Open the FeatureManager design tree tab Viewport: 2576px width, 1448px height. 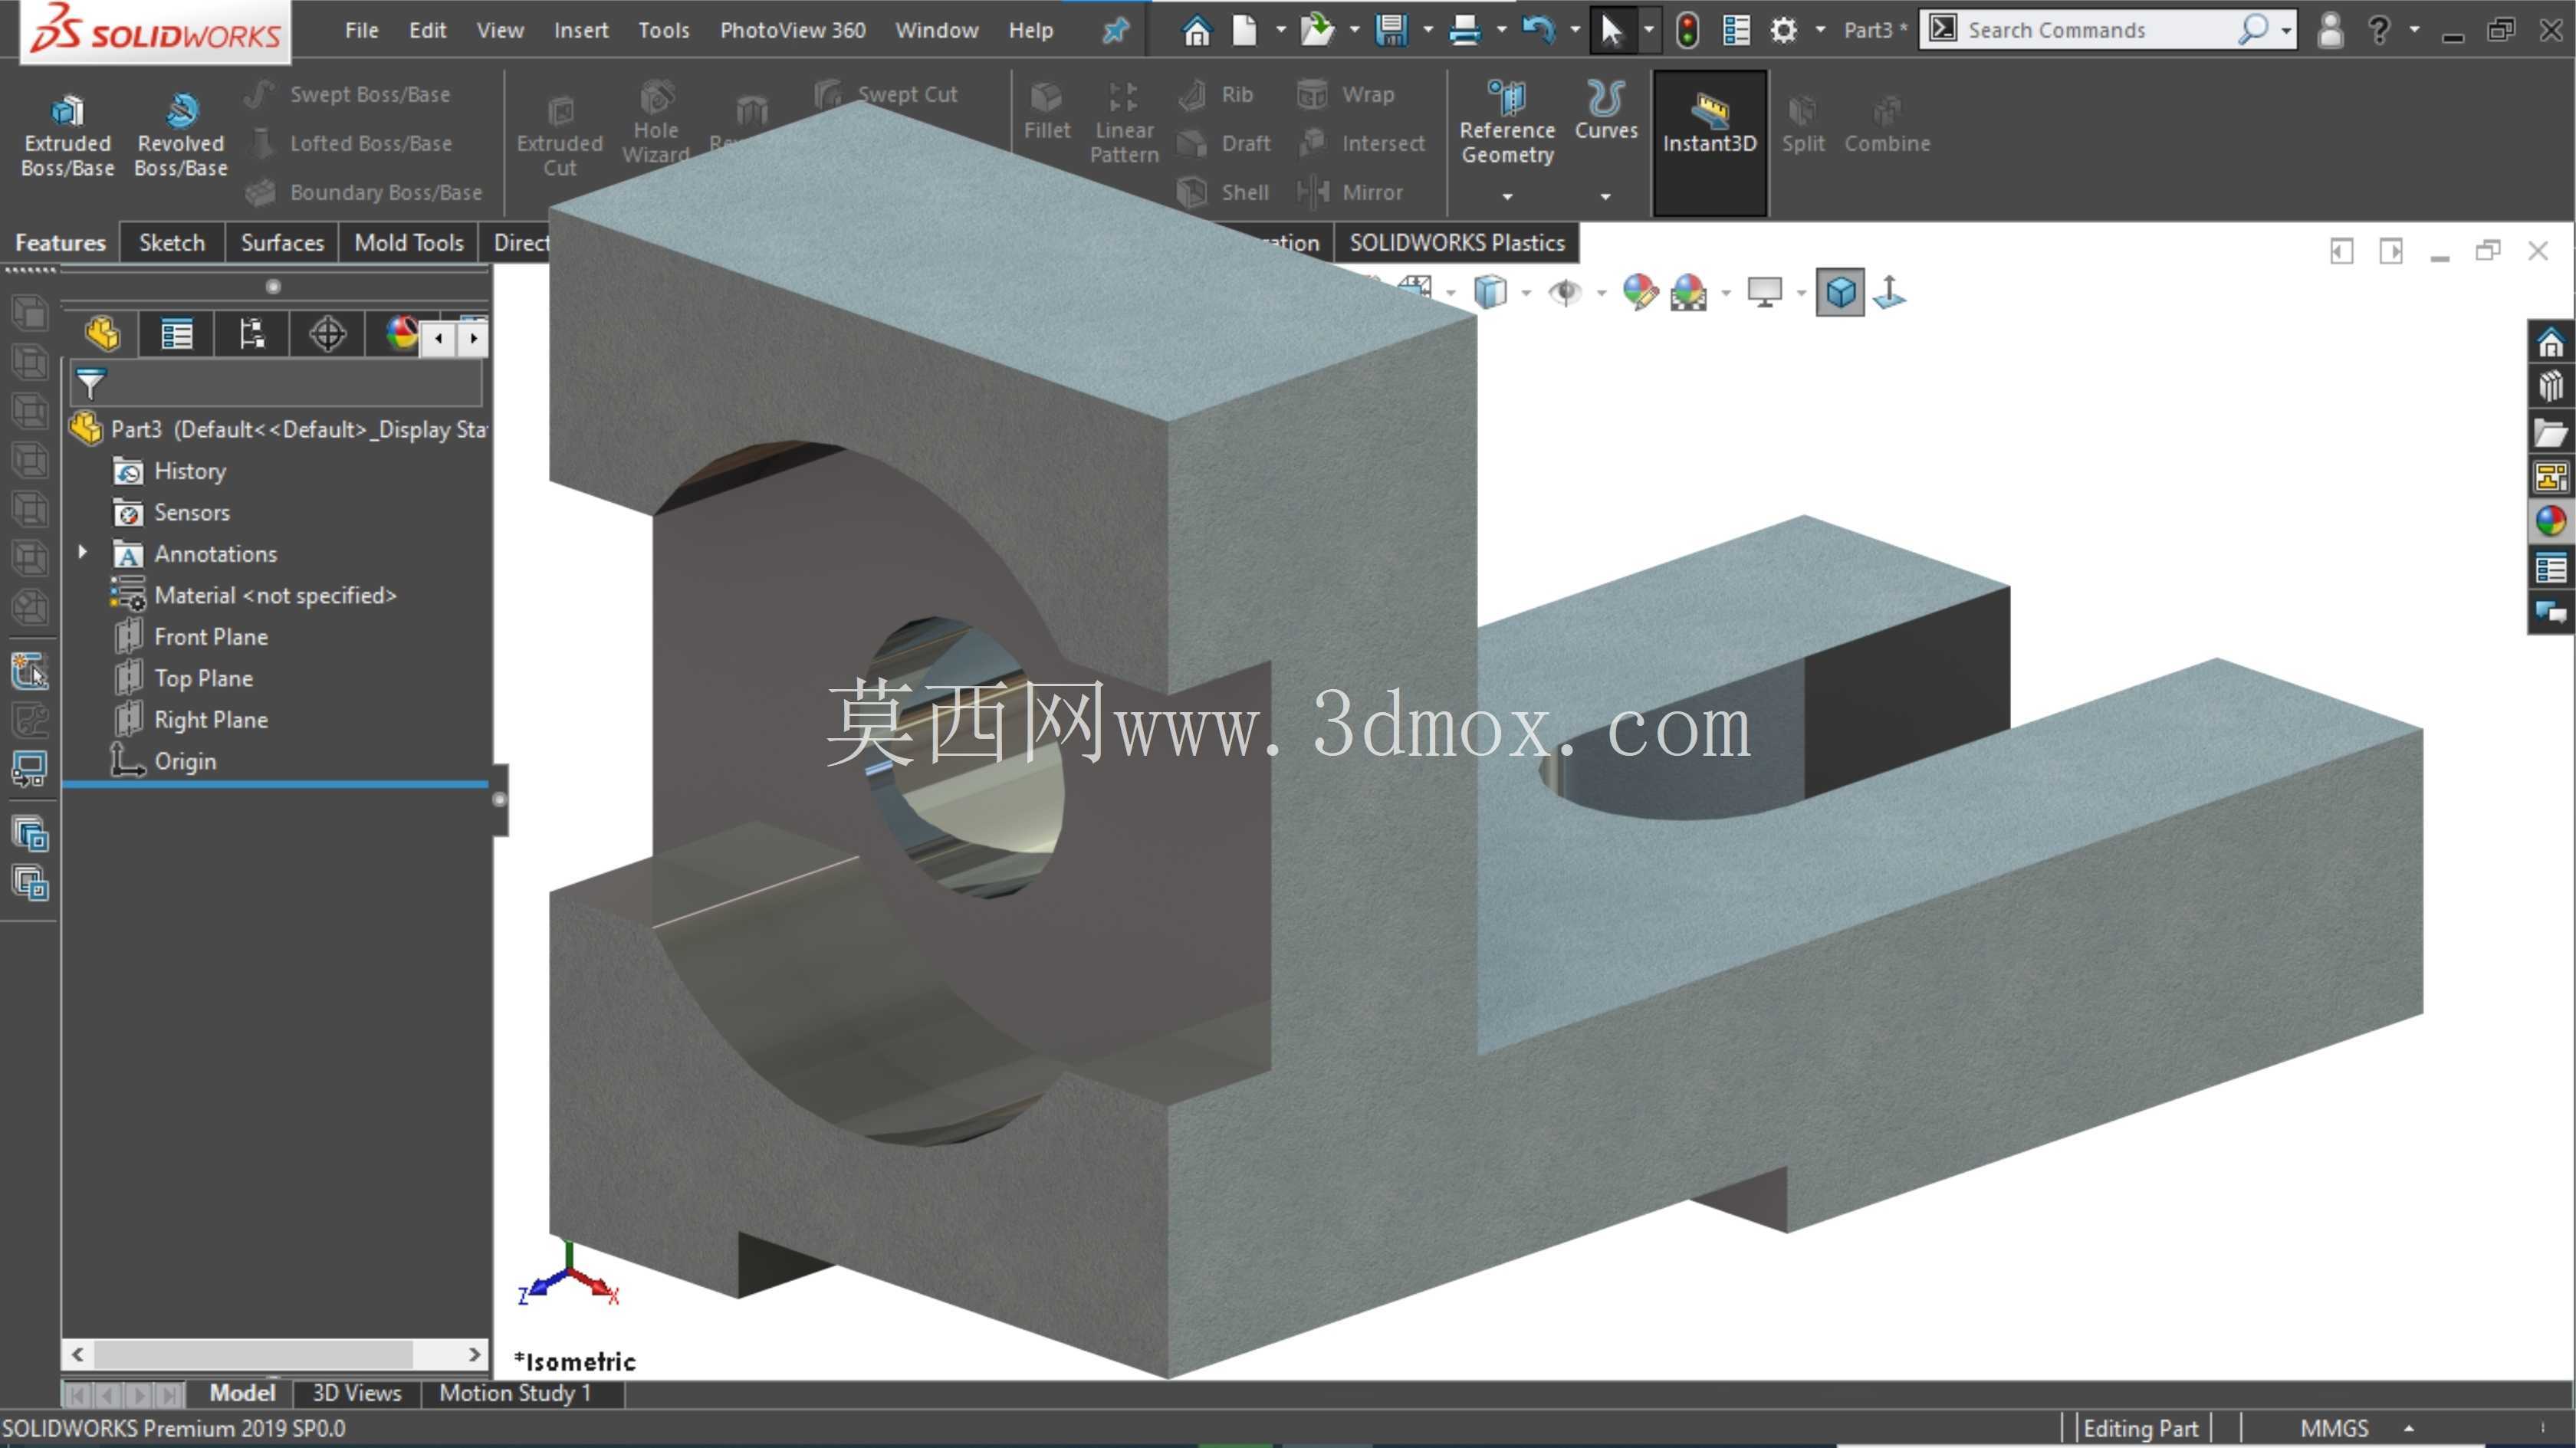[x=102, y=334]
